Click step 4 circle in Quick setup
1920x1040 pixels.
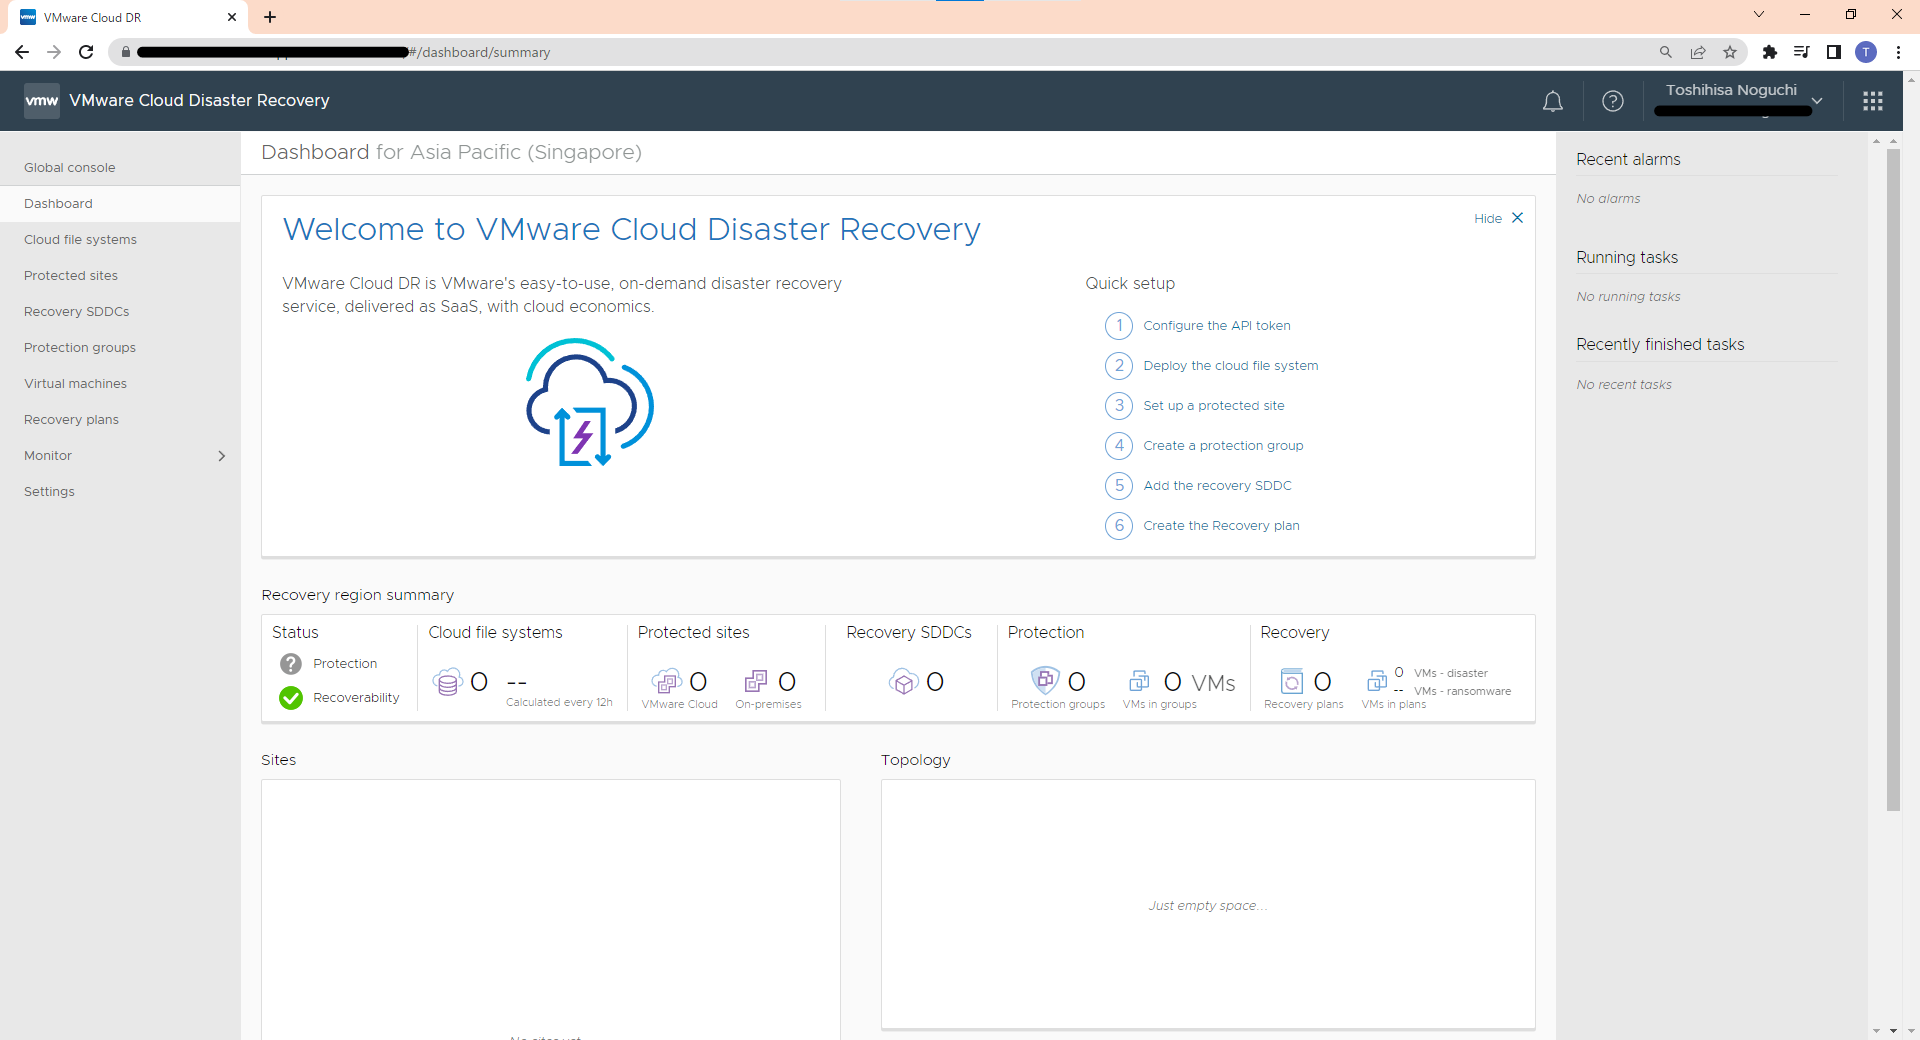1119,446
